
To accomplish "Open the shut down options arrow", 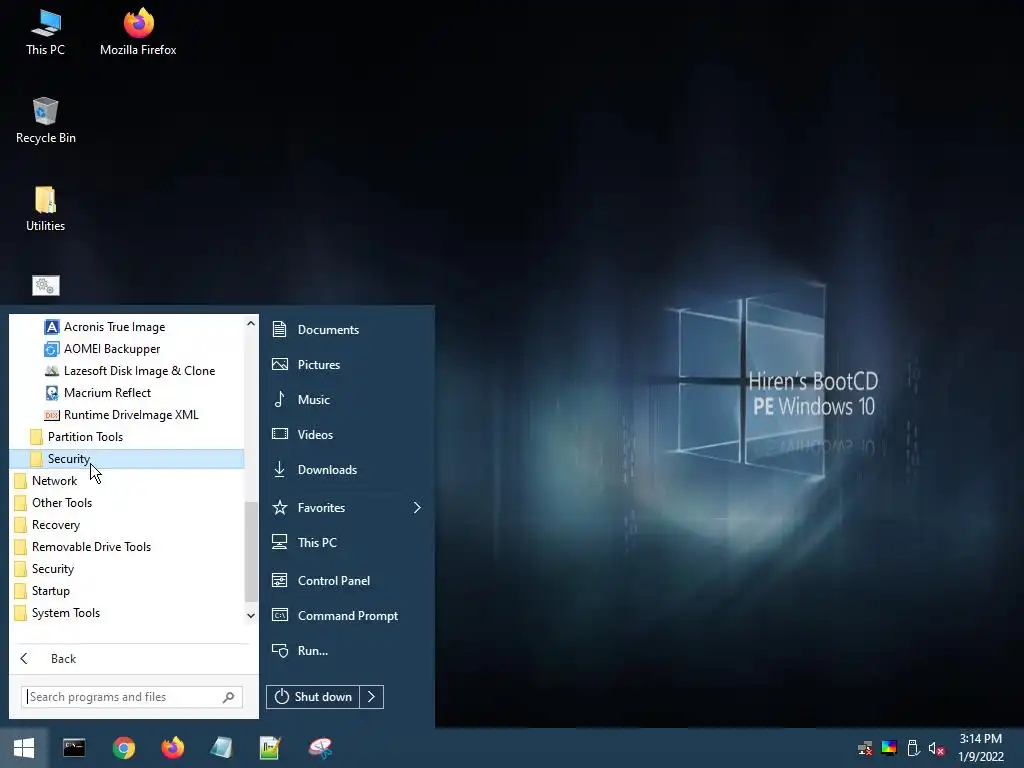I will [x=372, y=697].
